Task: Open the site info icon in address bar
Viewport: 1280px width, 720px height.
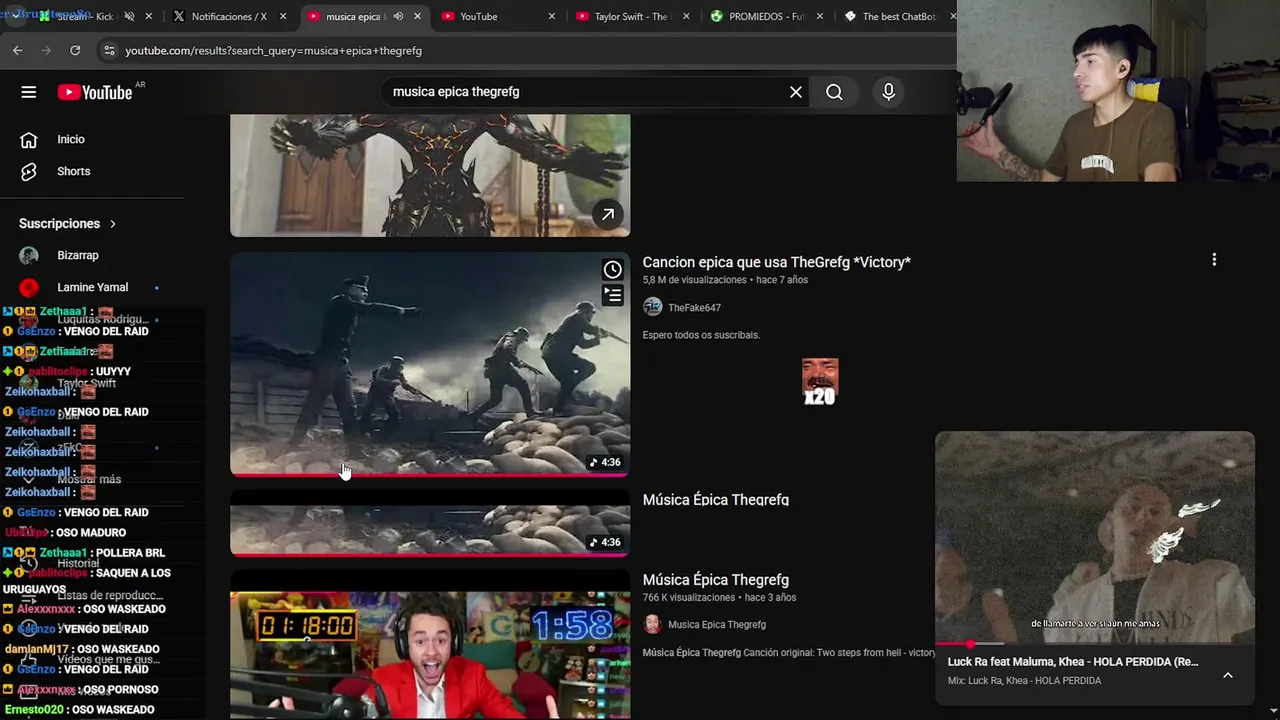Action: tap(109, 50)
